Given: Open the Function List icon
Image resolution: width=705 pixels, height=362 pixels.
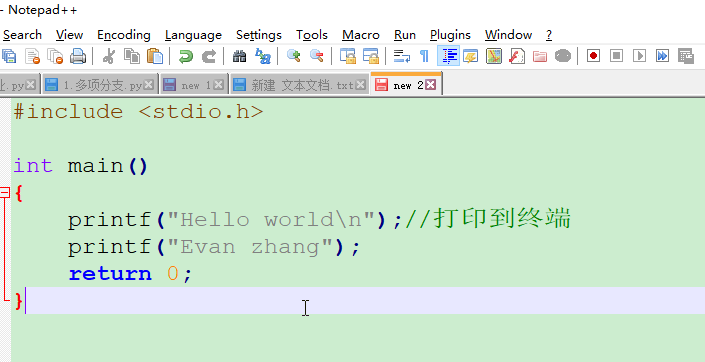Looking at the screenshot, I should 517,56.
